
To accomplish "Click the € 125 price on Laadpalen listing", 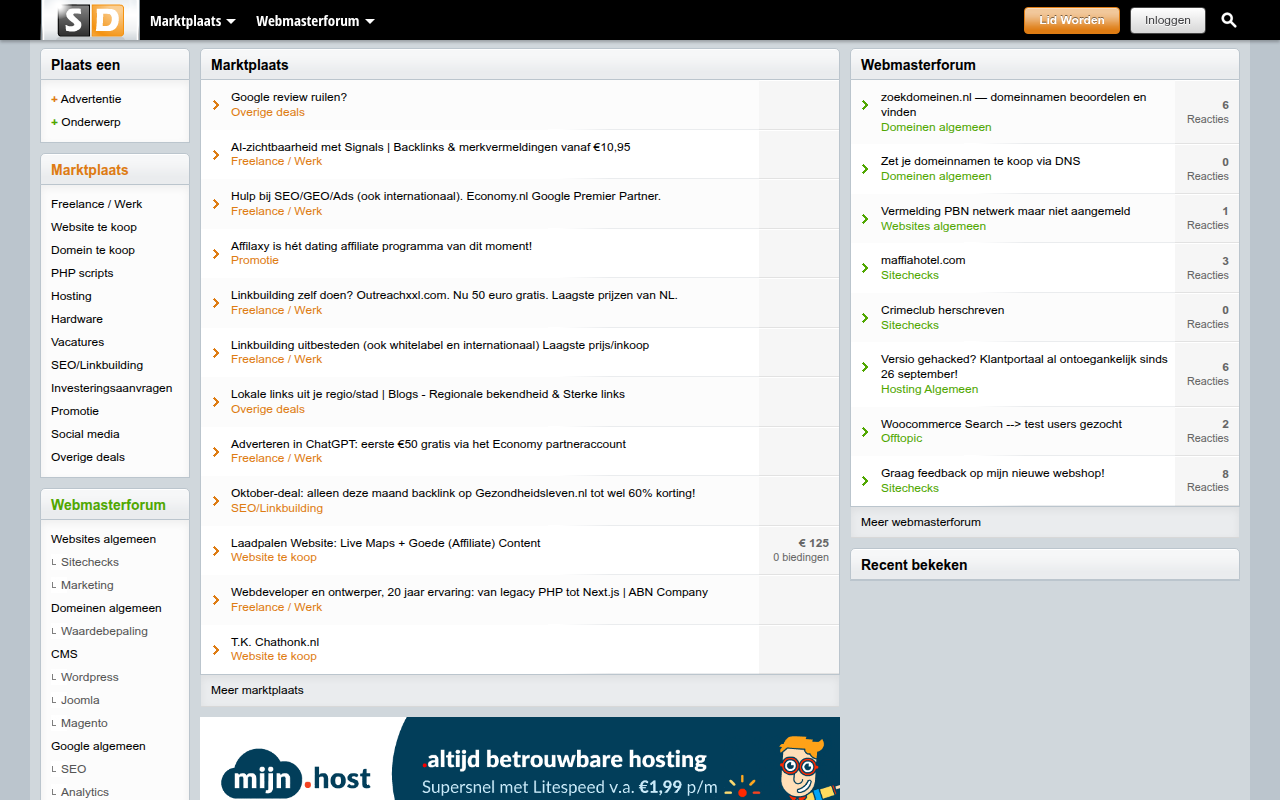I will pos(813,543).
